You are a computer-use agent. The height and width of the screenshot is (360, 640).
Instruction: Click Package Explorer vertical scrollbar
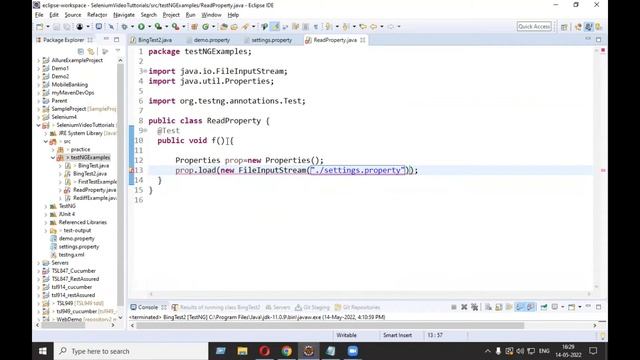coord(120,184)
